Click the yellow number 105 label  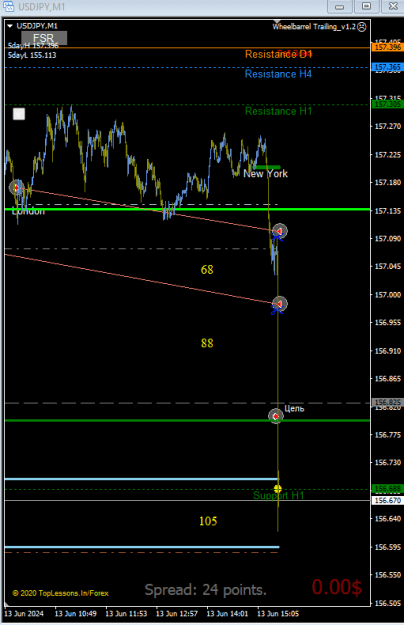pos(208,521)
